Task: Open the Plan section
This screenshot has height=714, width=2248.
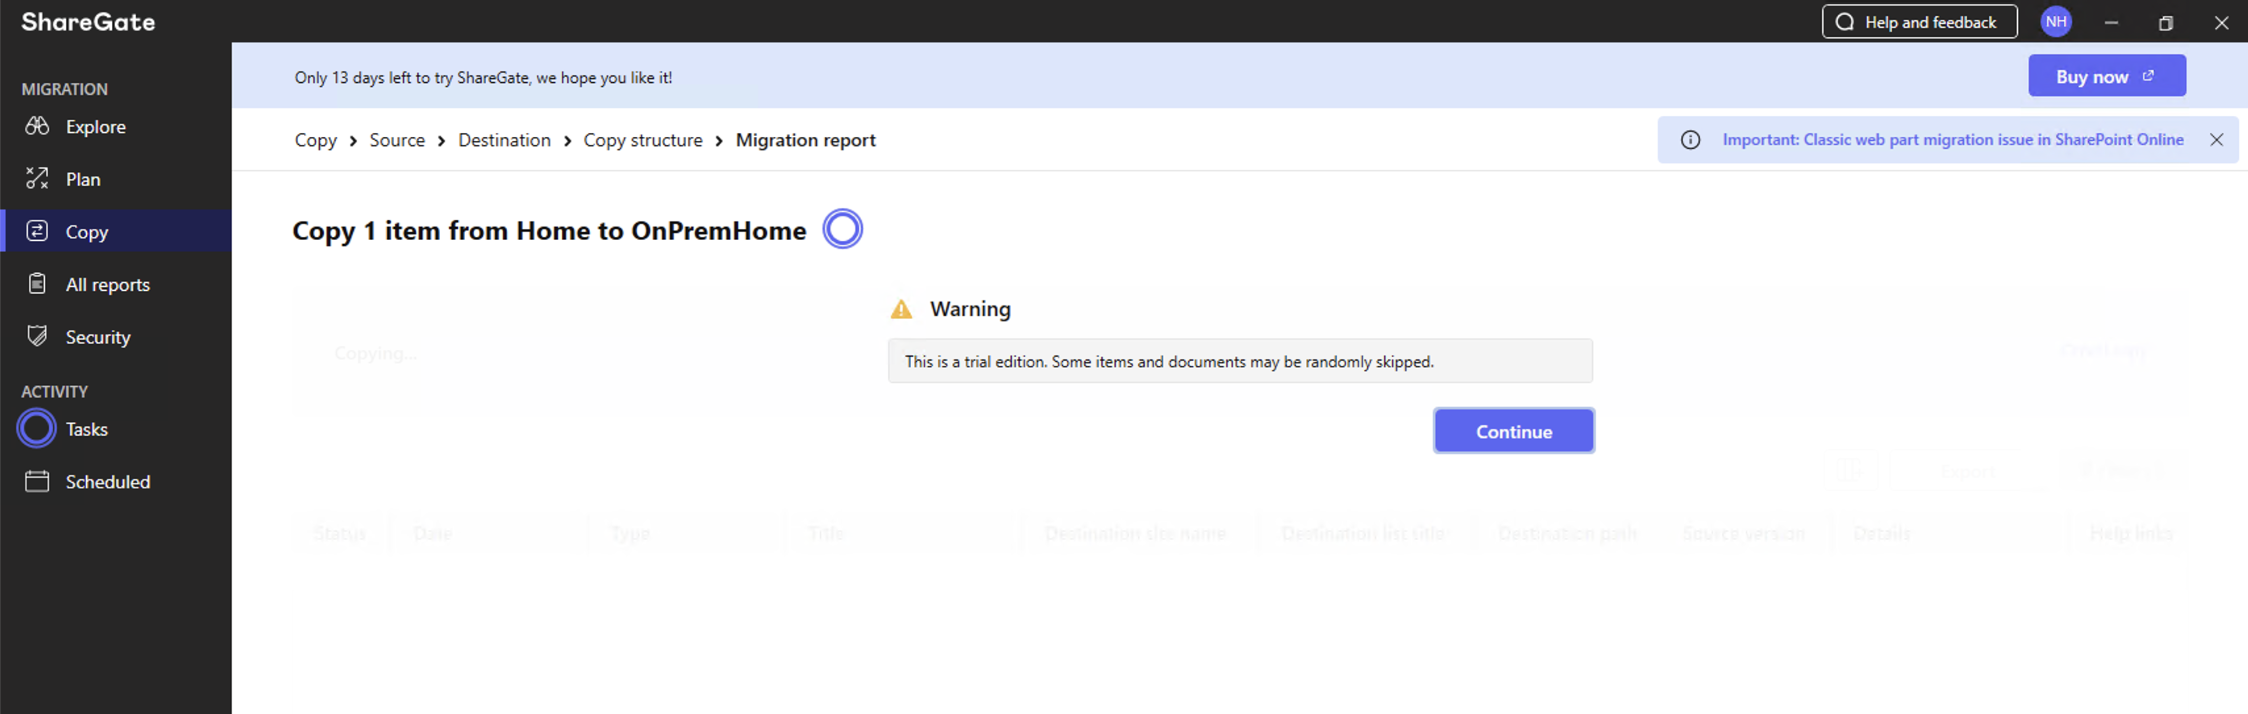Action: (x=116, y=179)
